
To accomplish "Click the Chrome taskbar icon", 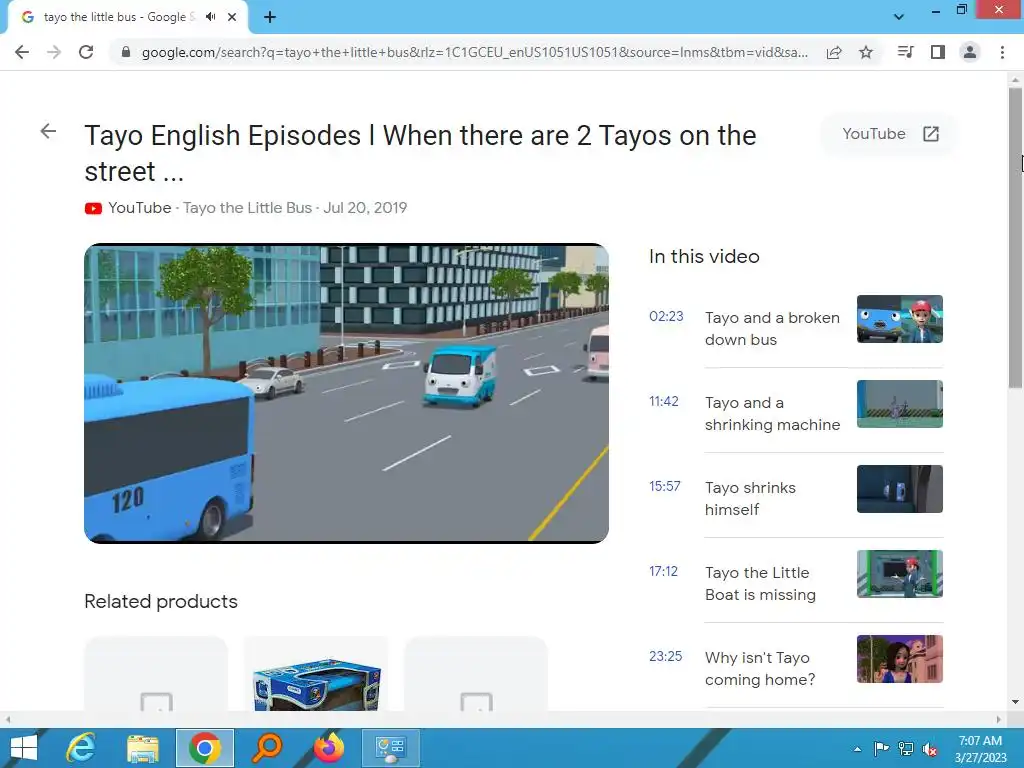I will tap(204, 748).
